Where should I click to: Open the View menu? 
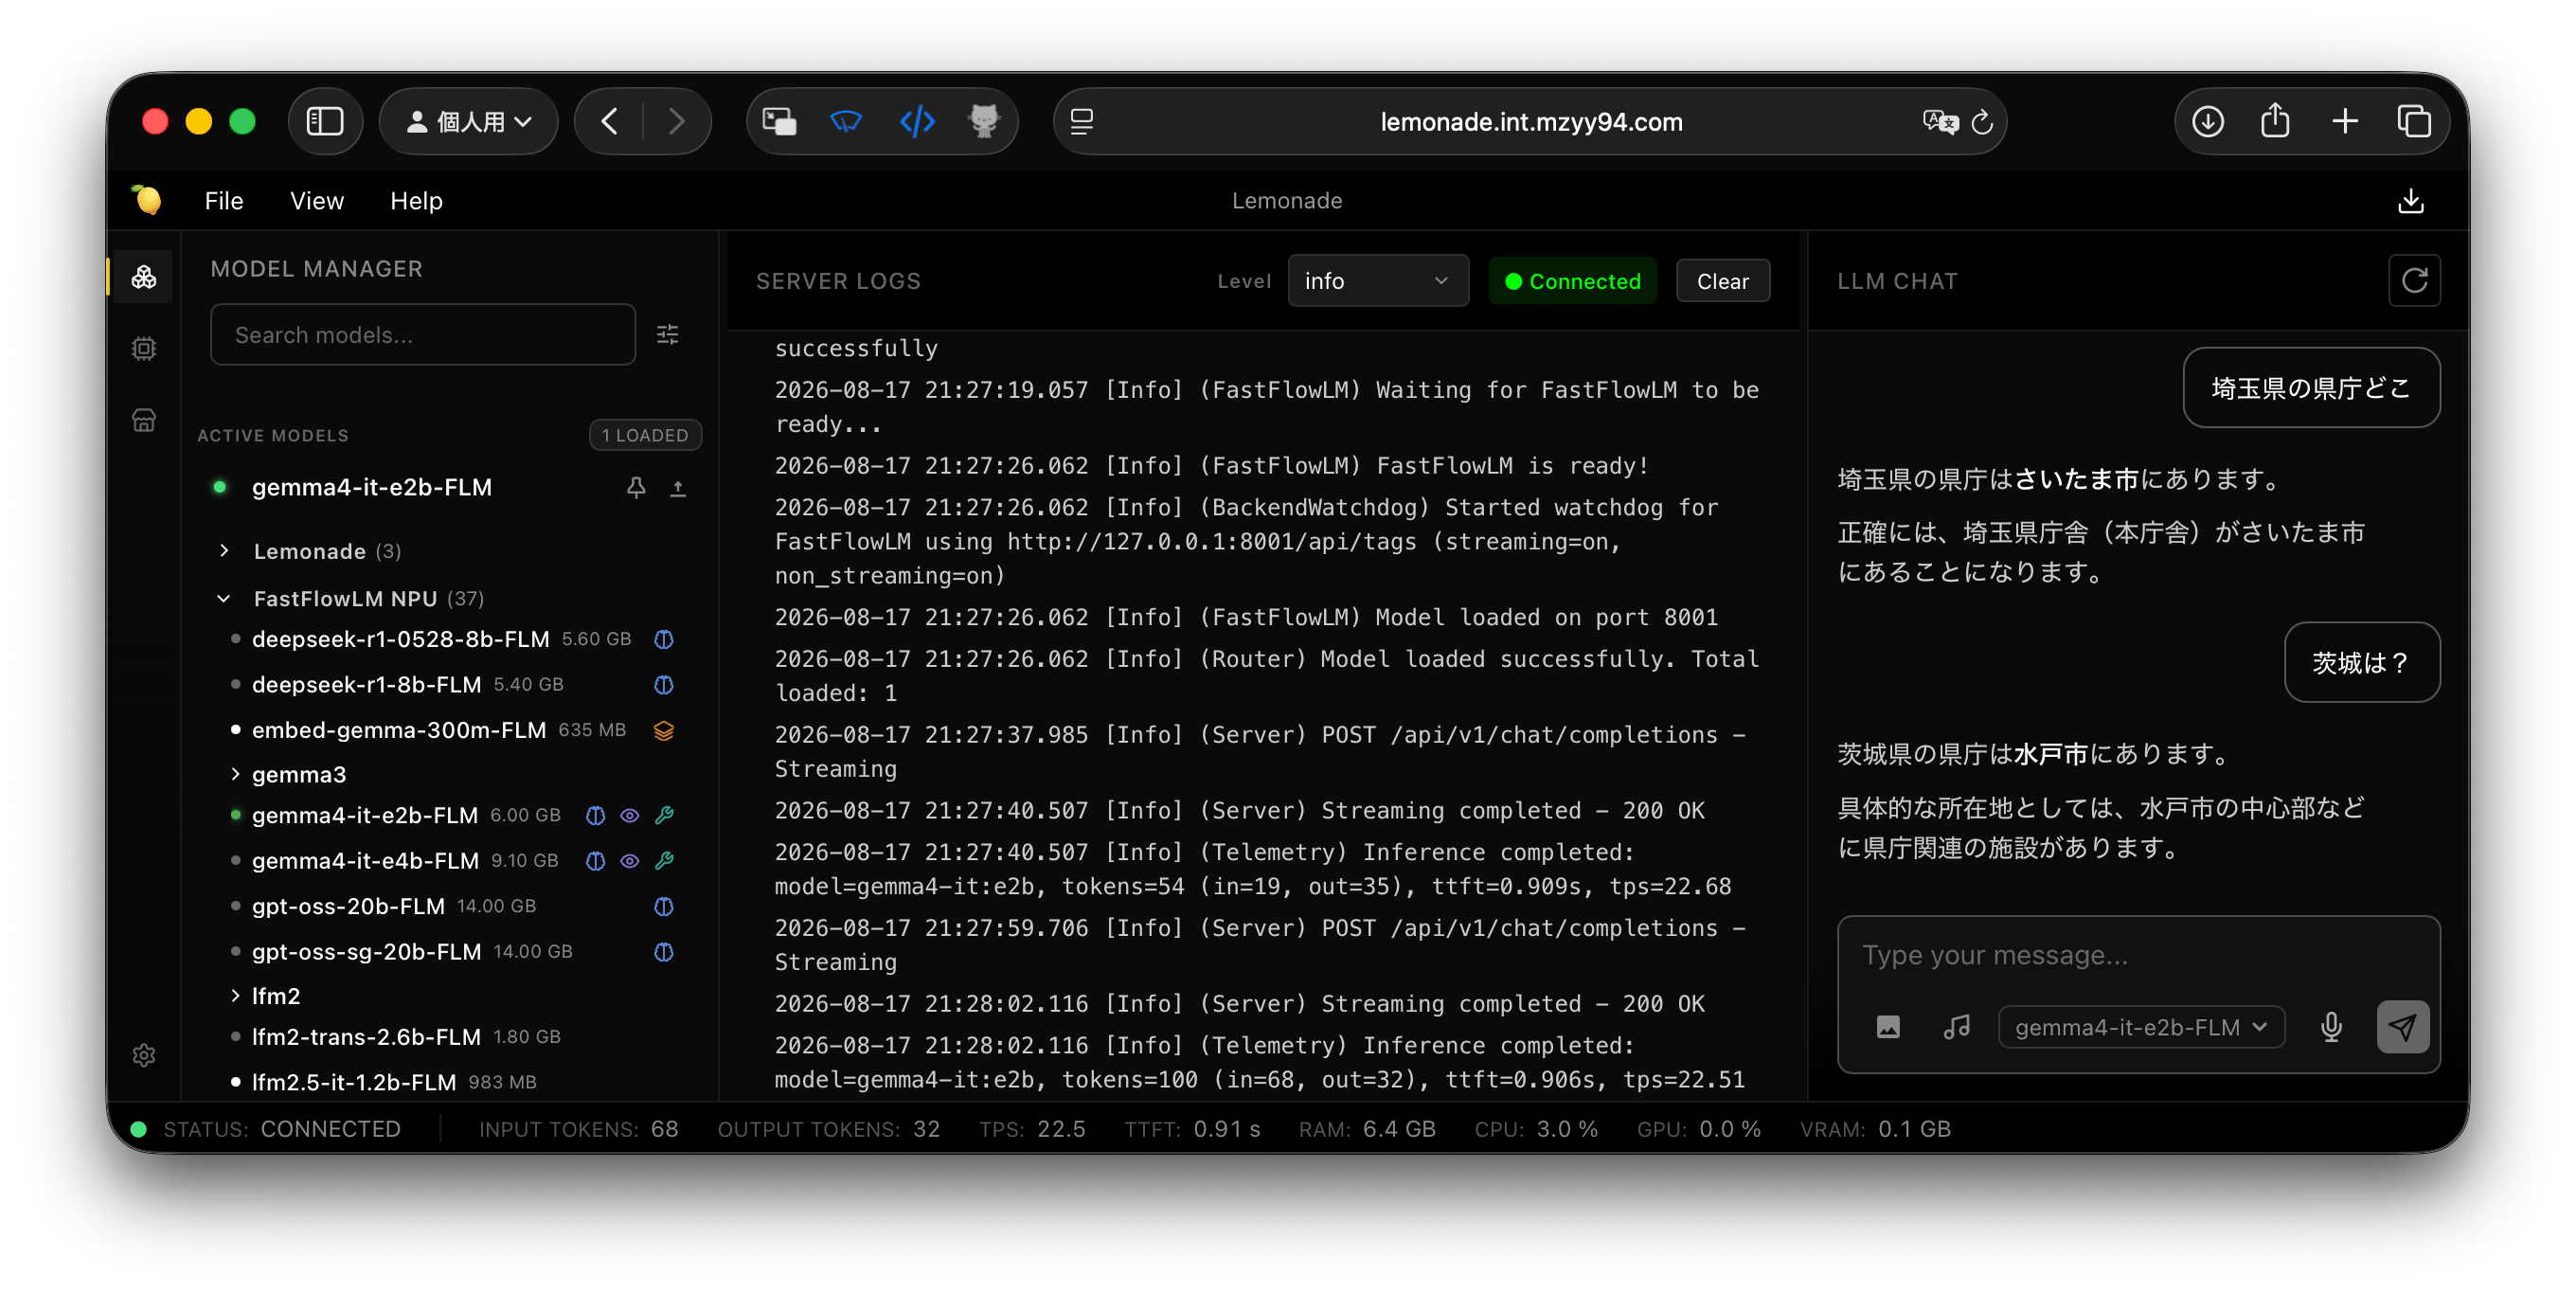point(317,201)
